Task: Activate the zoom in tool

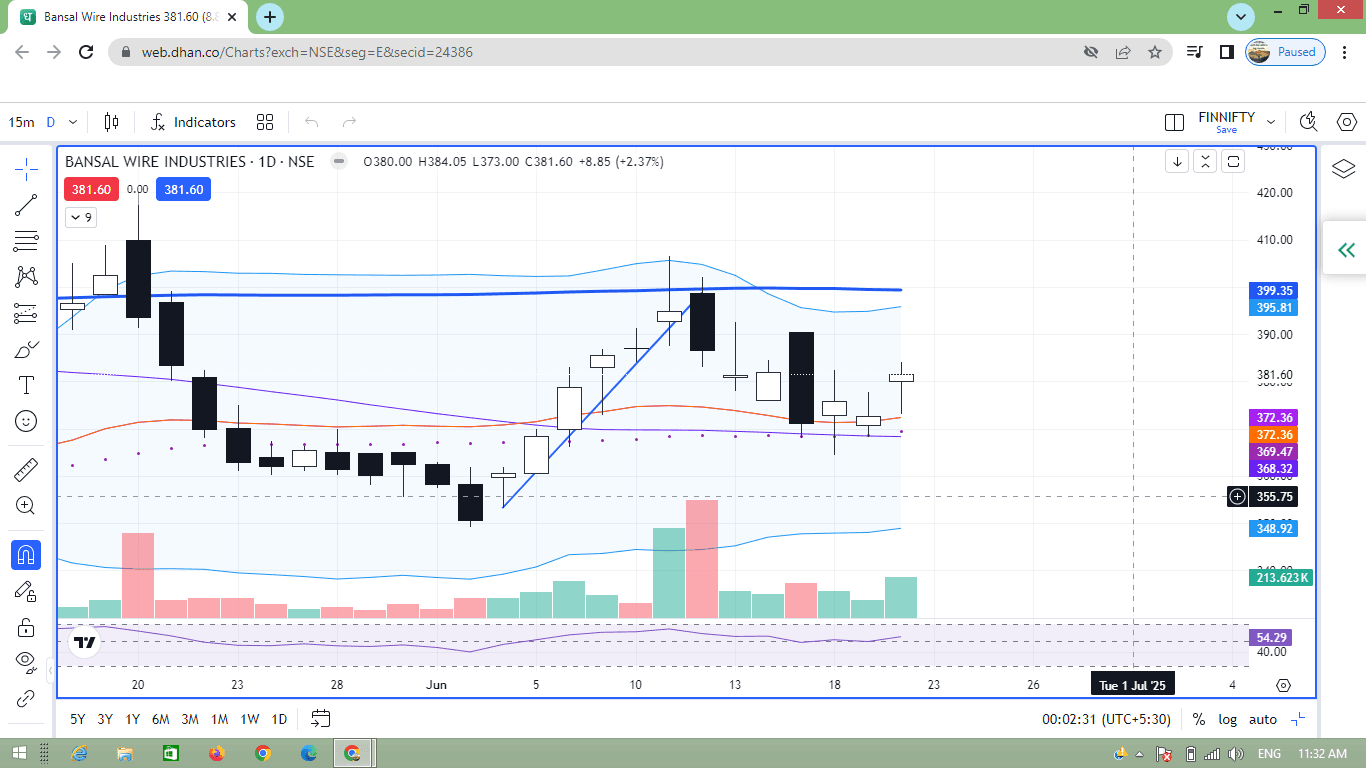Action: [x=26, y=506]
